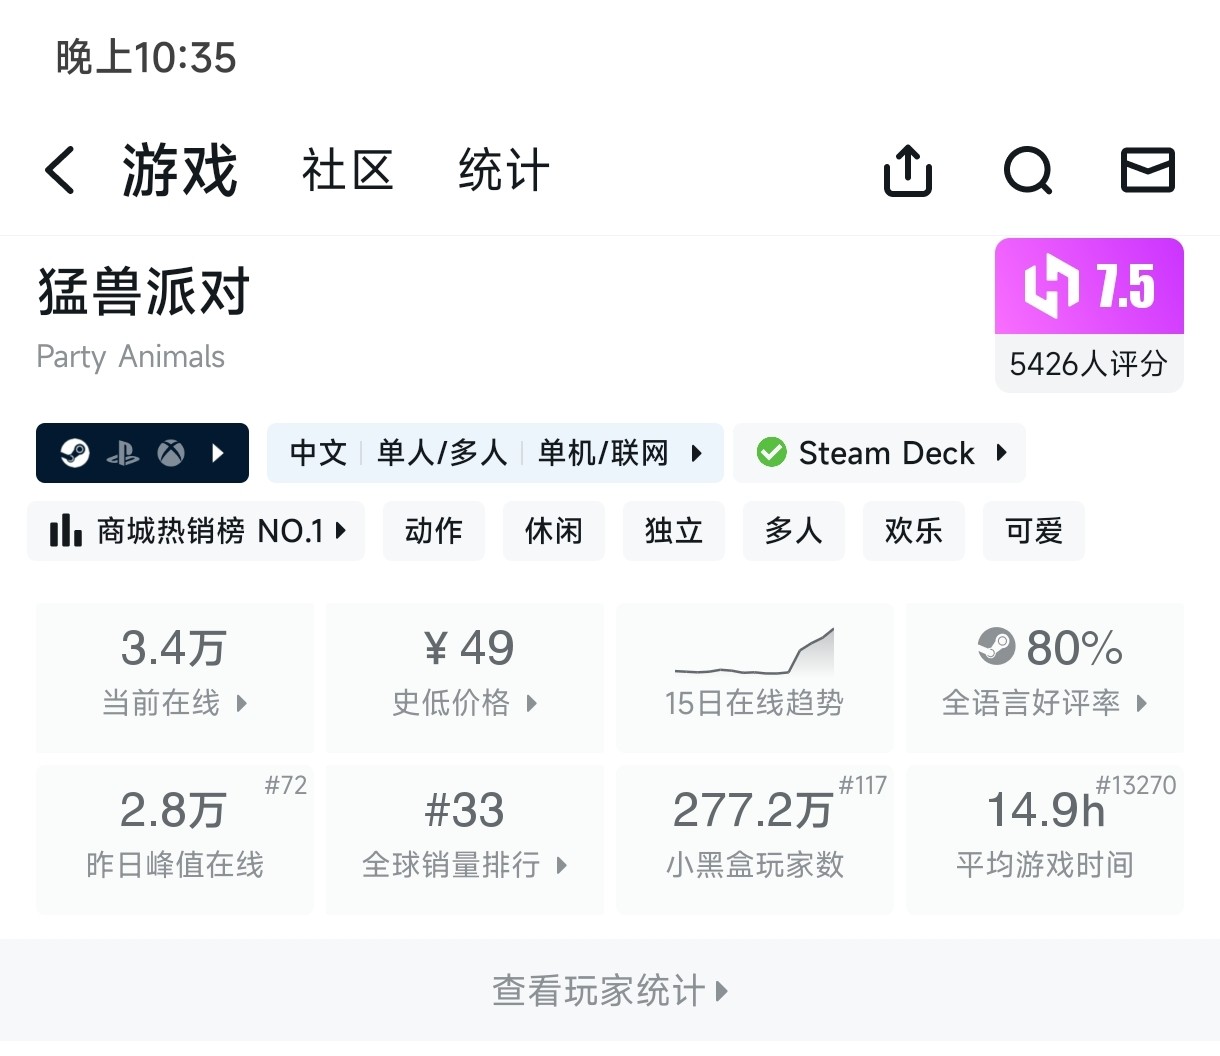Viewport: 1220px width, 1056px height.
Task: Open 全语言好评率 details arrow
Action: pos(1141,703)
